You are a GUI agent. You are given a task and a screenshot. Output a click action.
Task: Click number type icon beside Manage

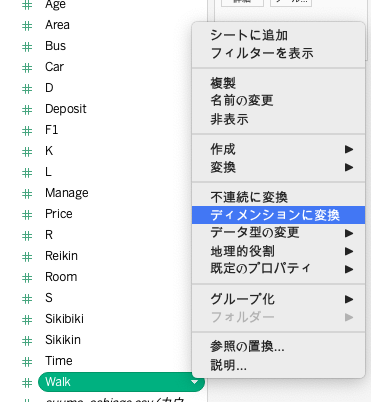coord(27,194)
